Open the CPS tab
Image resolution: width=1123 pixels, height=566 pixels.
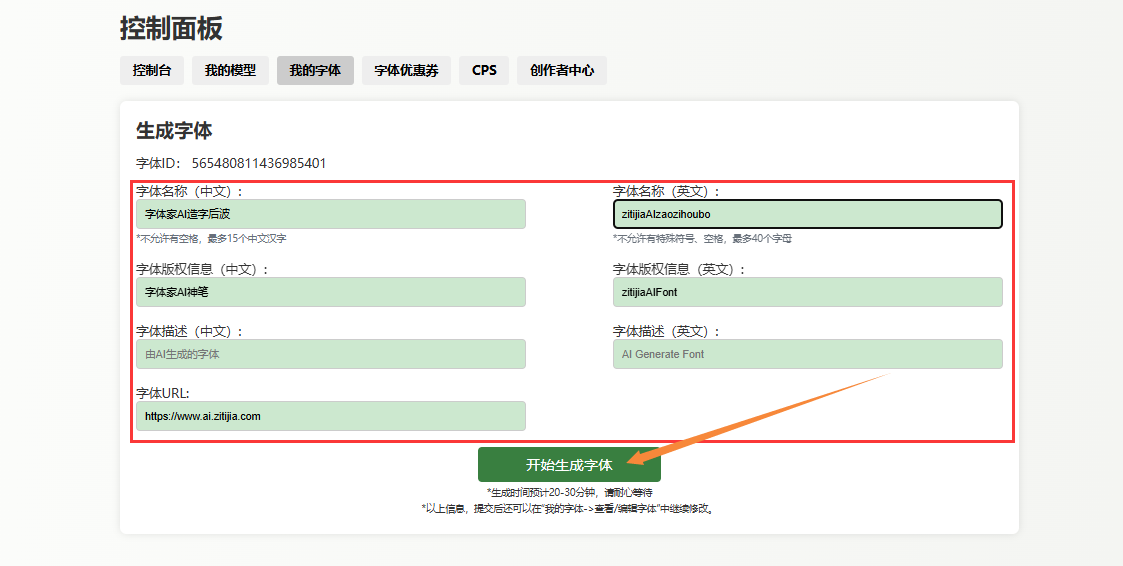pos(484,70)
